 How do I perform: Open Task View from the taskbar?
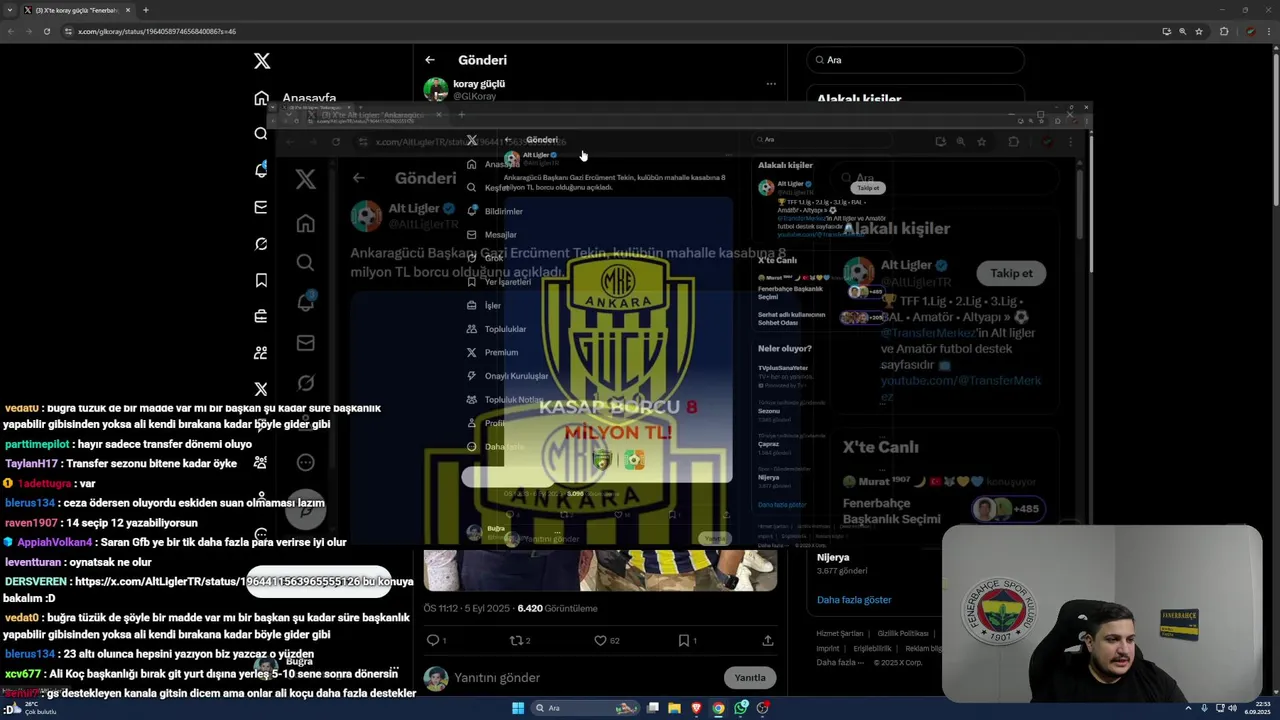pos(653,708)
